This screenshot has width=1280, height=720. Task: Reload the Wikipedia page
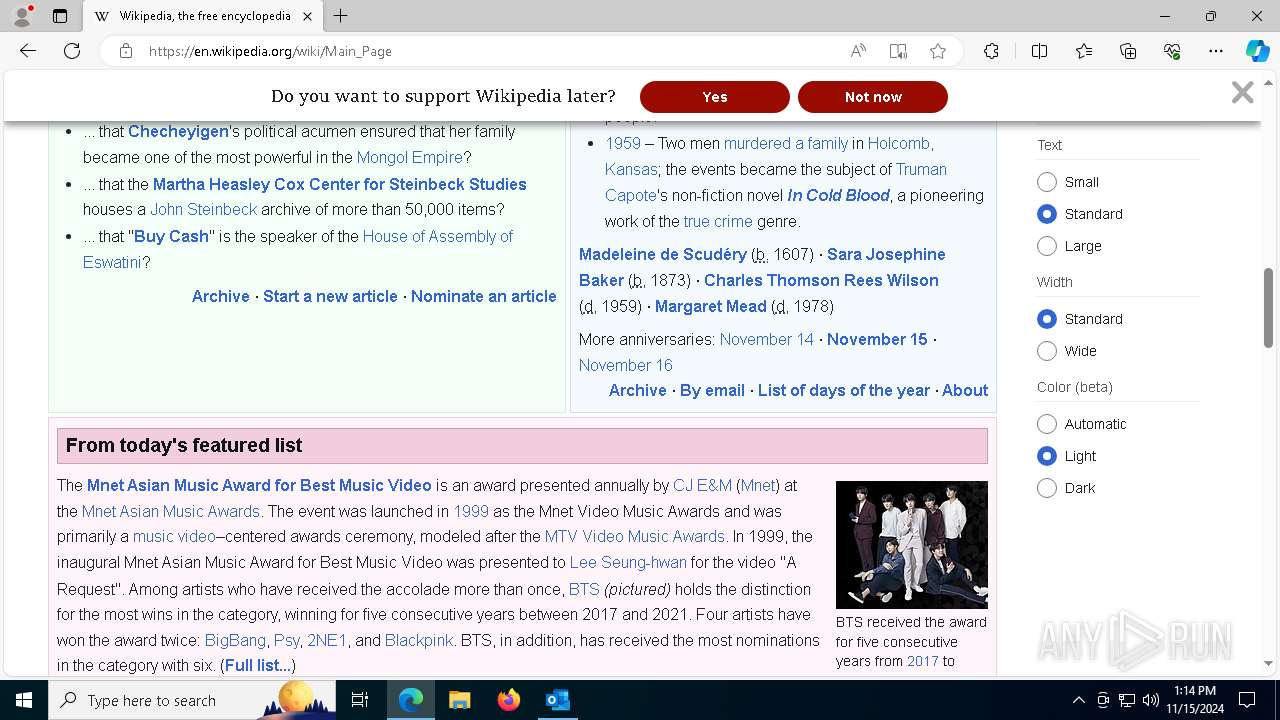coord(72,51)
